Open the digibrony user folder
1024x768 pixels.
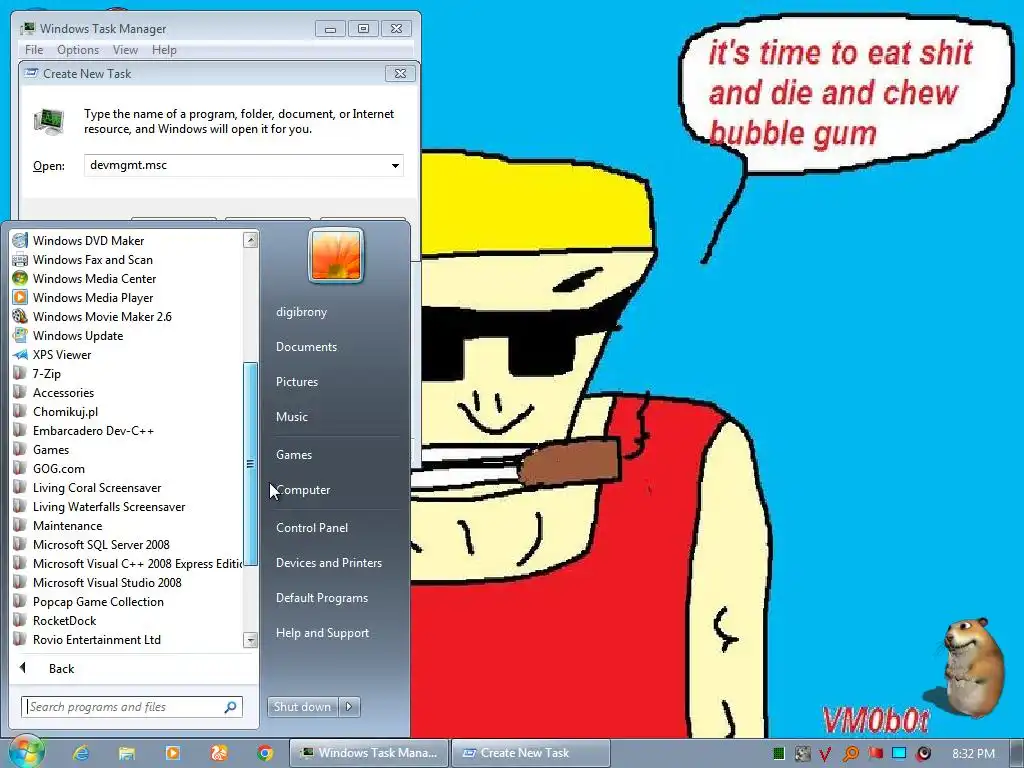(301, 312)
